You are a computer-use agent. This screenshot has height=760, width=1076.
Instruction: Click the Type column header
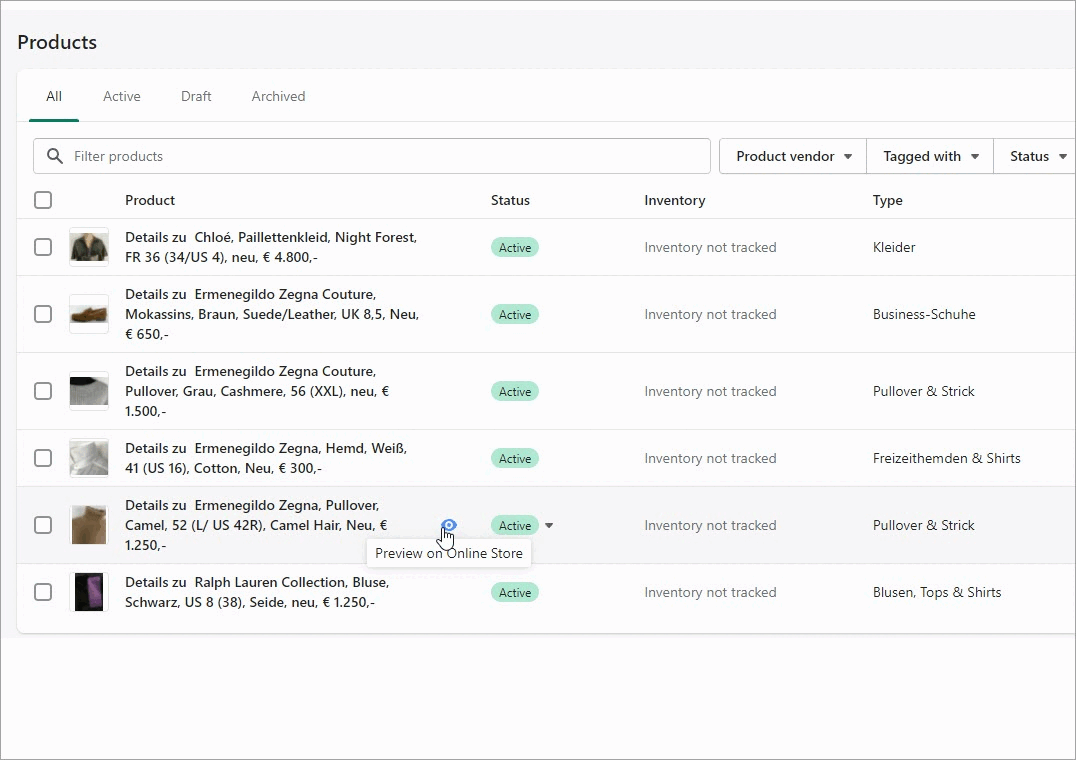click(888, 200)
